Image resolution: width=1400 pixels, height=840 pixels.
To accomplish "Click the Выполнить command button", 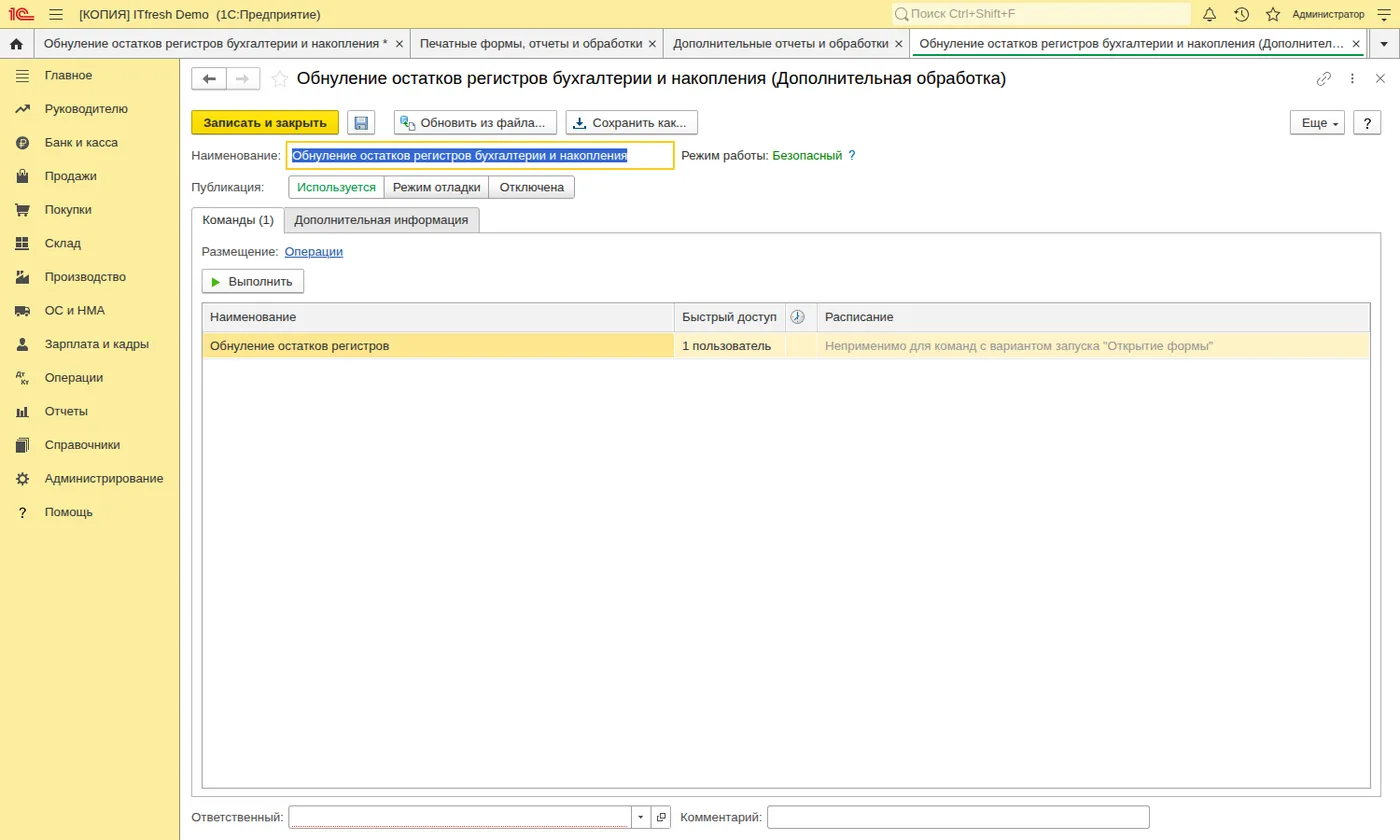I will tap(253, 281).
